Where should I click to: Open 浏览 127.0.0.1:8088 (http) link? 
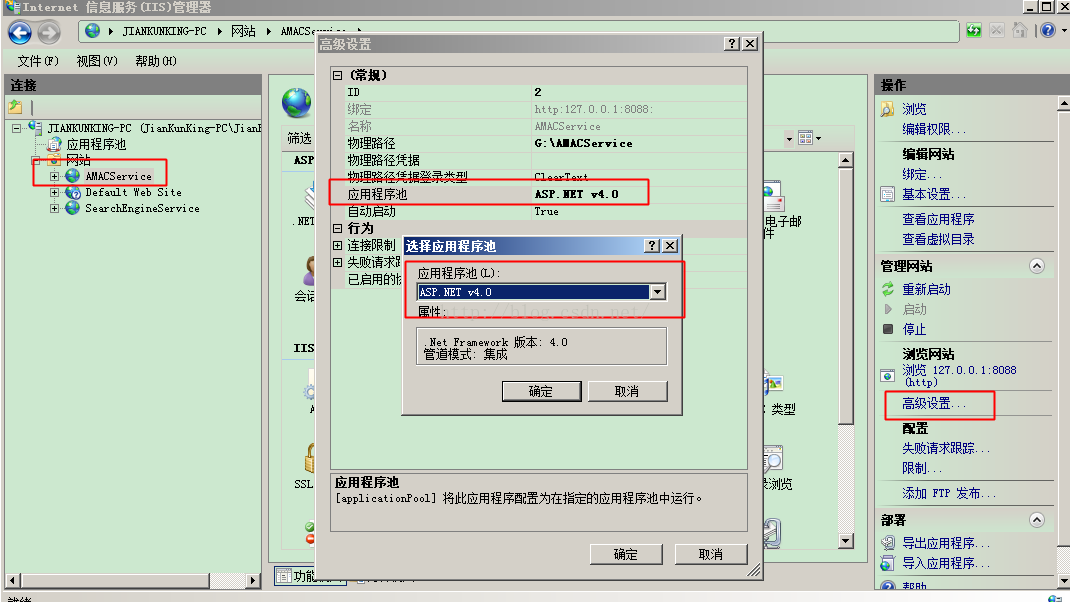coord(959,375)
